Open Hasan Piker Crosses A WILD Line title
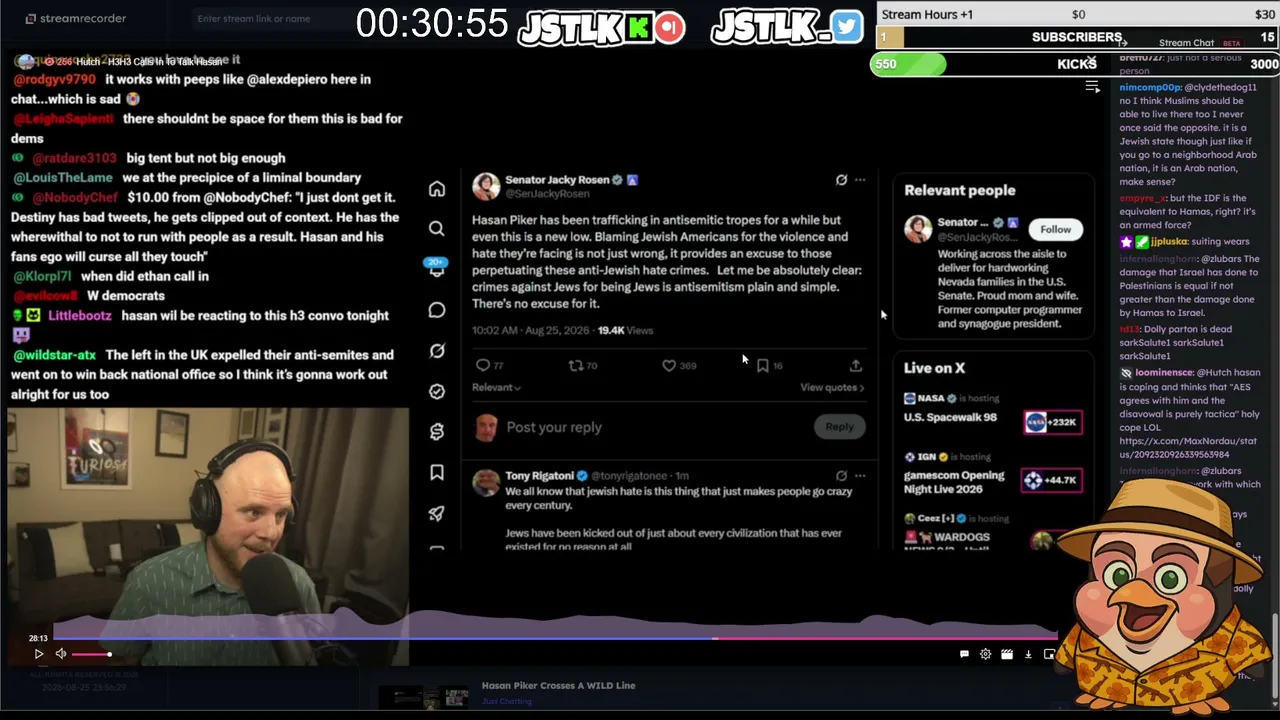Image resolution: width=1280 pixels, height=720 pixels. (x=558, y=685)
